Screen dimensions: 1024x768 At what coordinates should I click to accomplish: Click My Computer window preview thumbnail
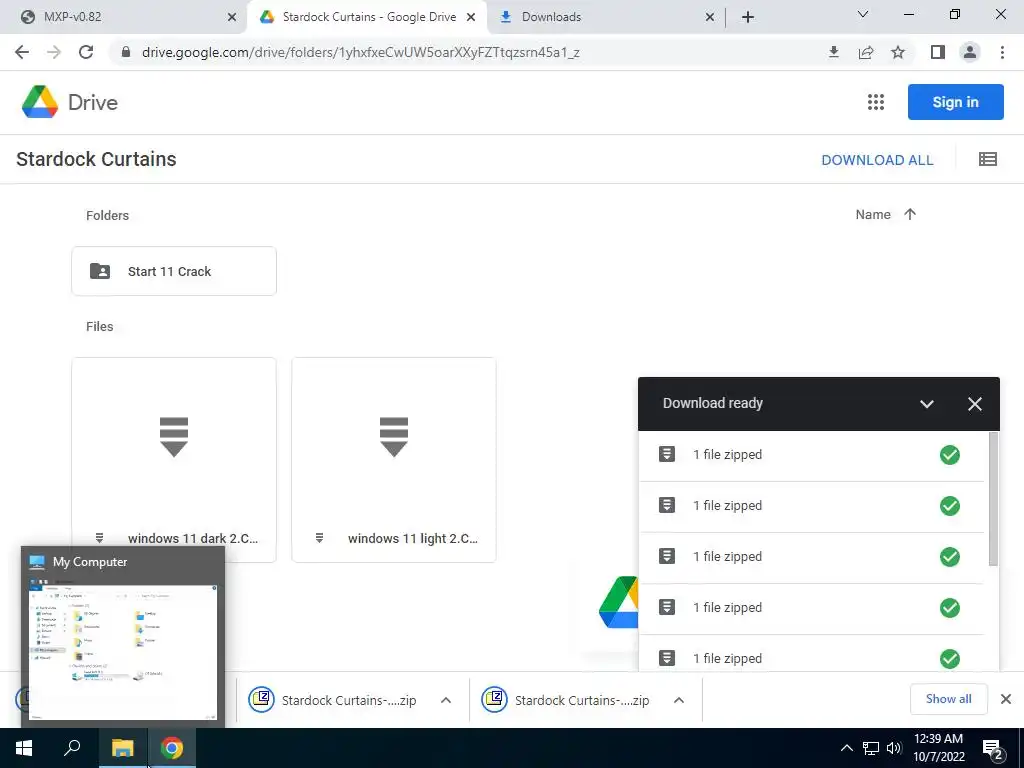(123, 636)
